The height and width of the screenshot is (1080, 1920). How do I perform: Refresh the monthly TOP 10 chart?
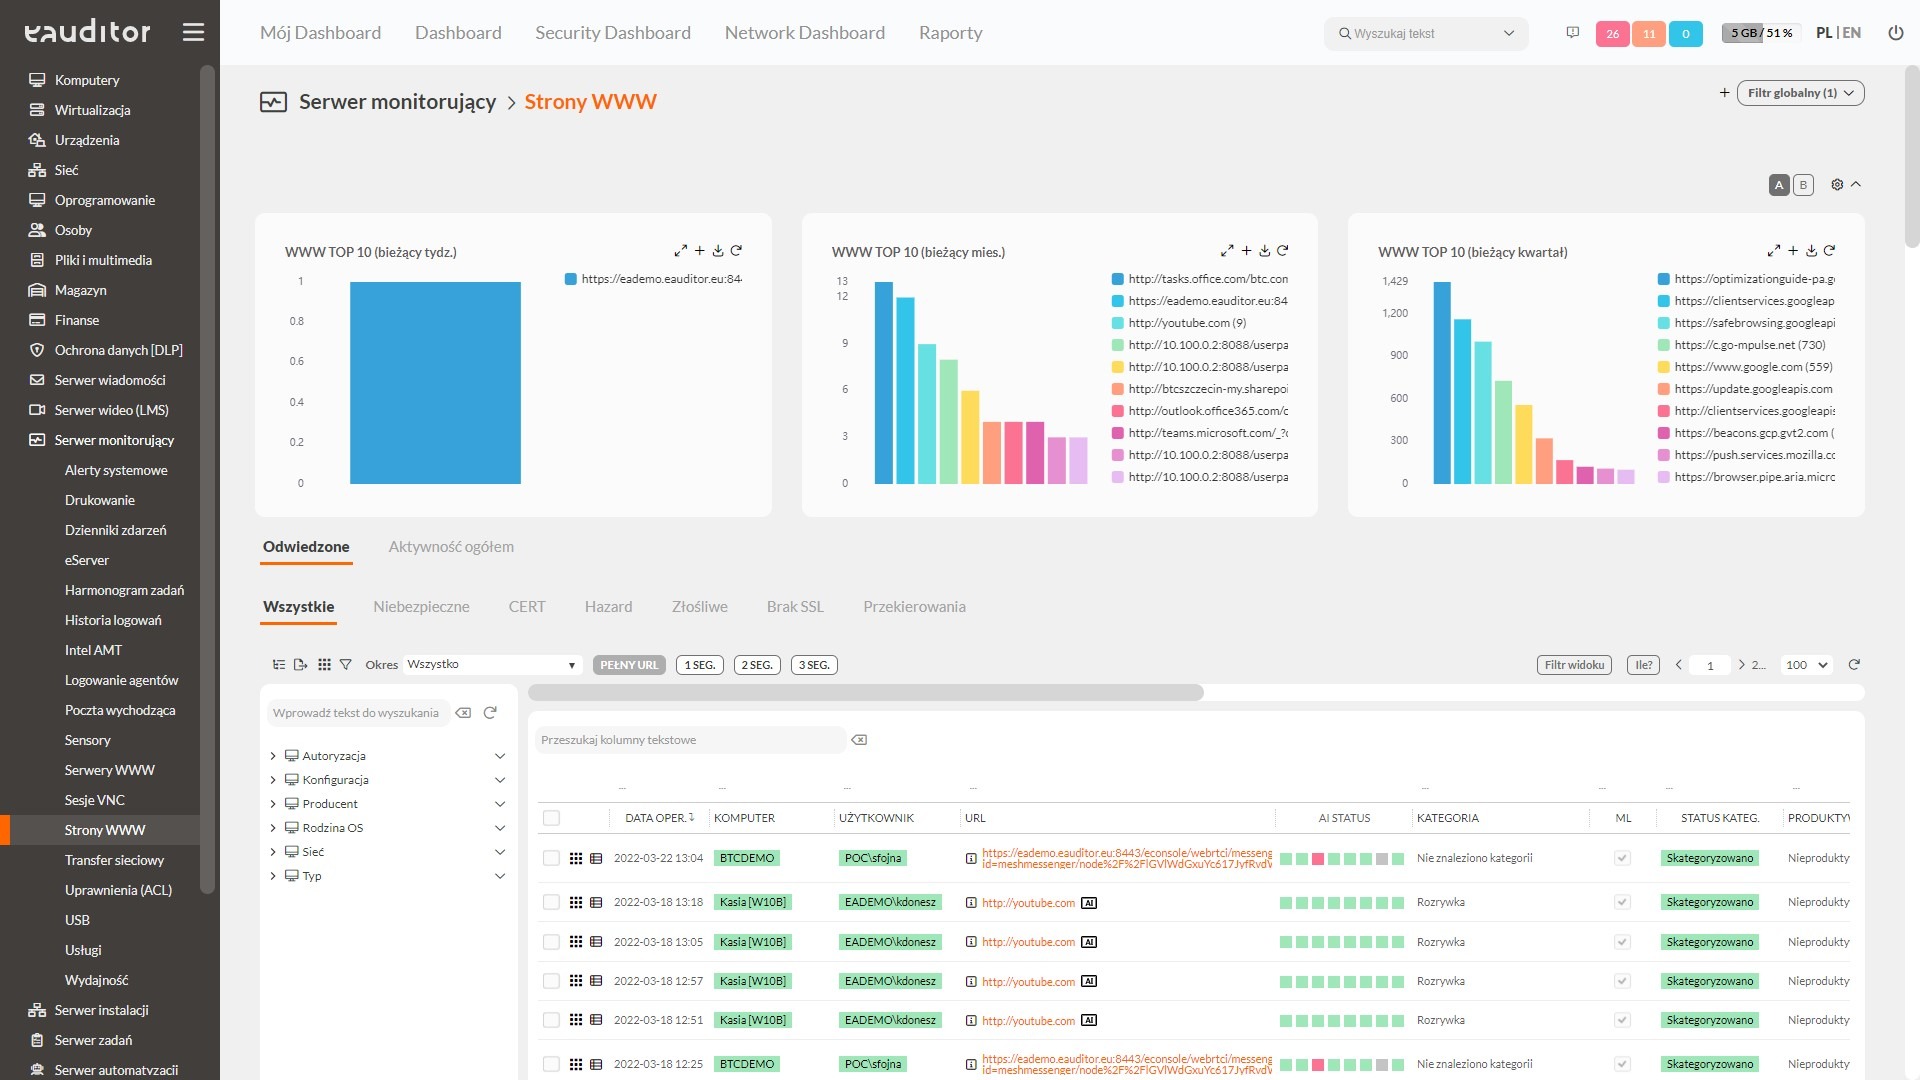point(1283,251)
